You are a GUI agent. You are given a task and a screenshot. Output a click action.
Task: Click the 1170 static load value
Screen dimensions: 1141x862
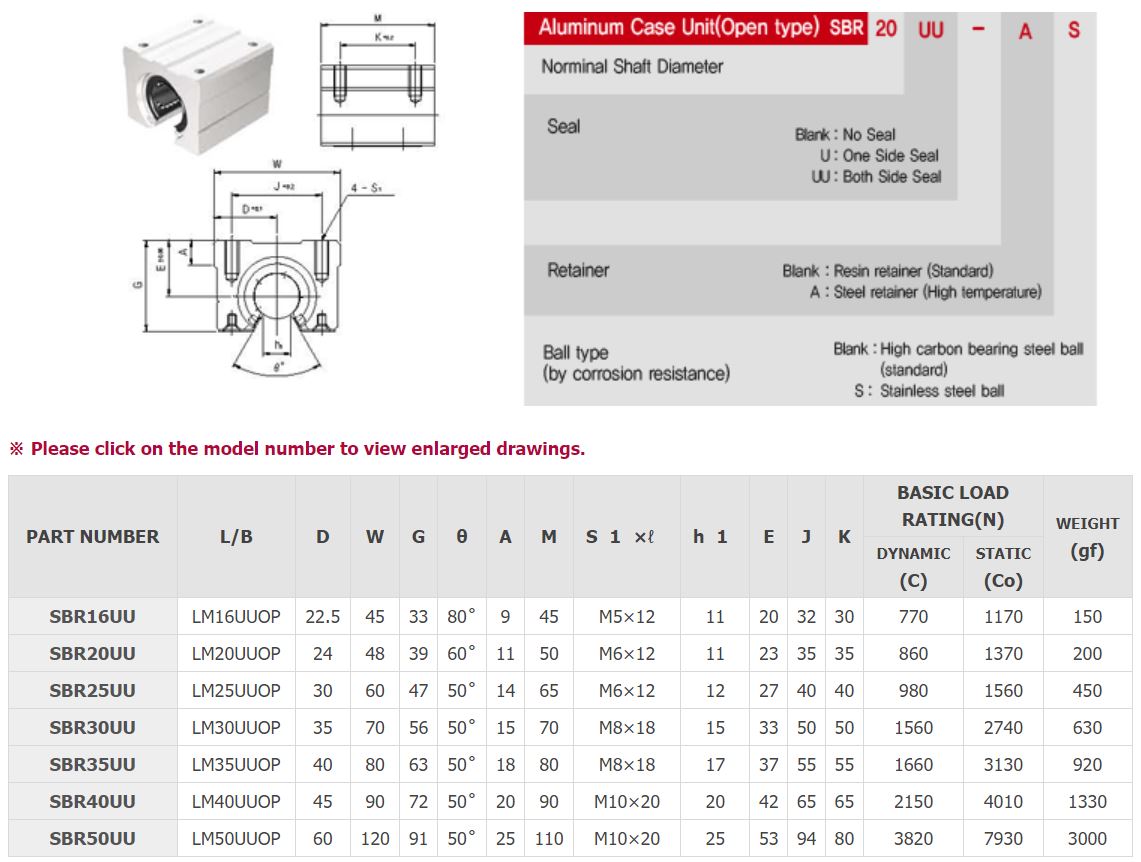[1003, 617]
